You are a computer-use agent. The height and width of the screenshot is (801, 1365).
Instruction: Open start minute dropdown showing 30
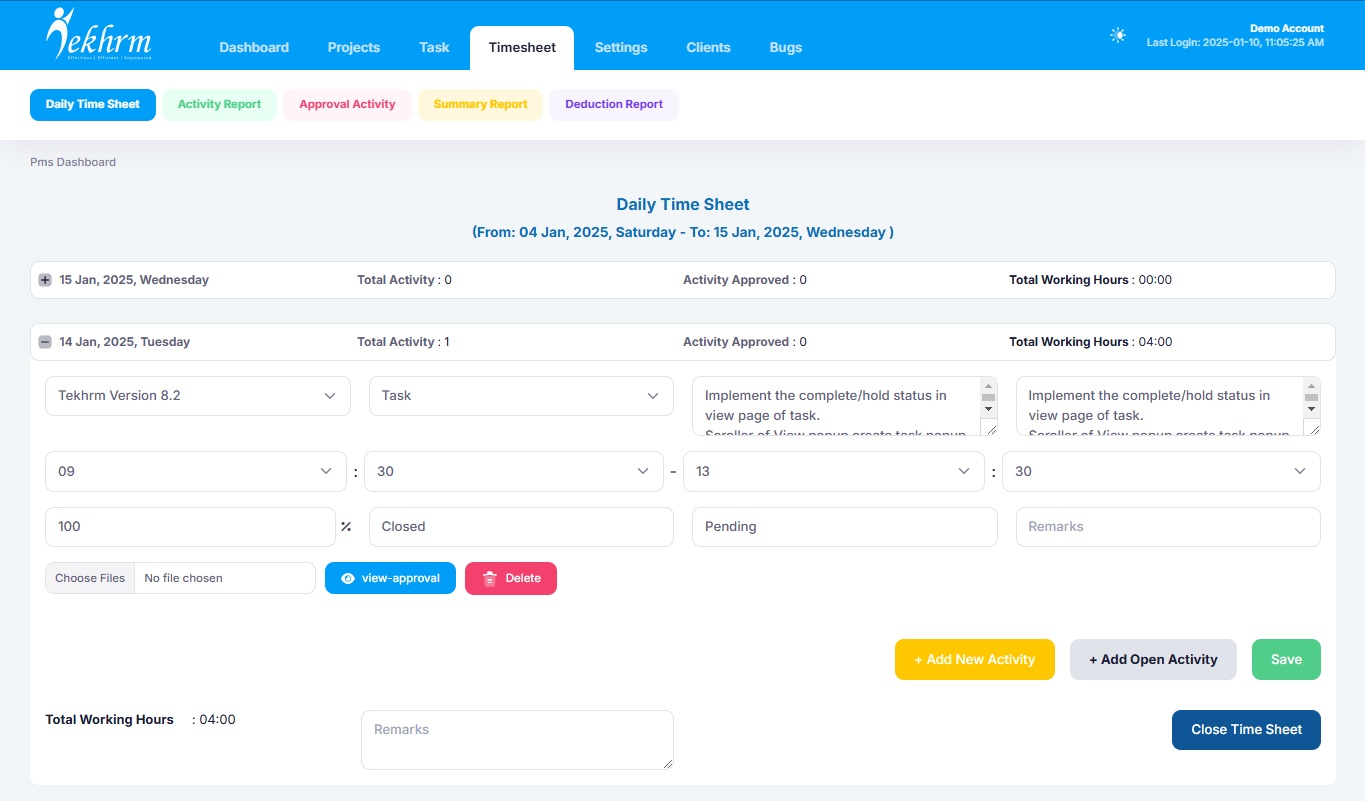tap(514, 471)
